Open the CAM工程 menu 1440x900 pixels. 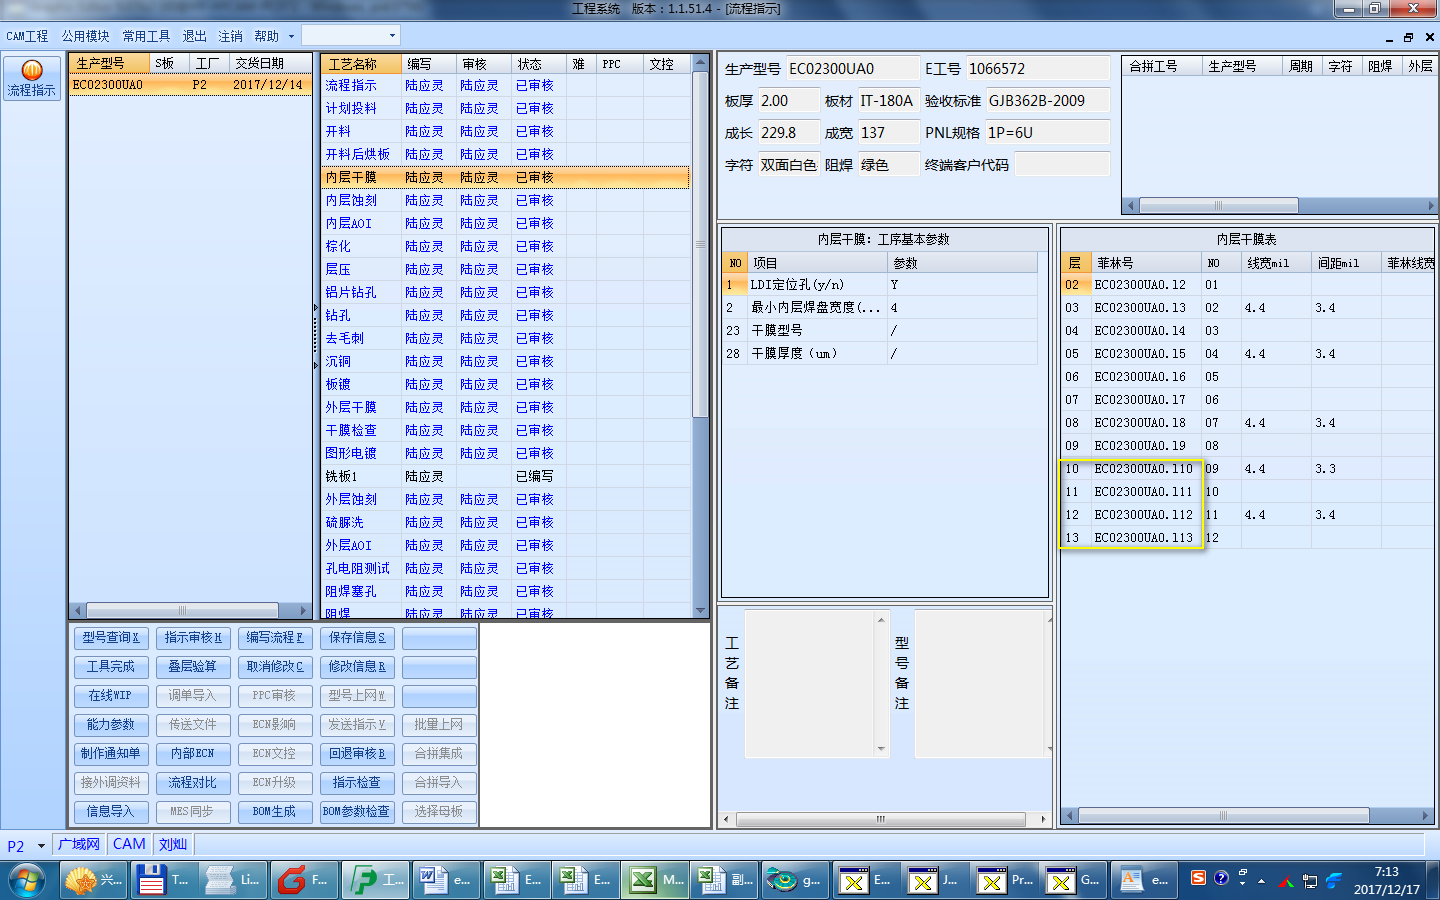[x=27, y=36]
